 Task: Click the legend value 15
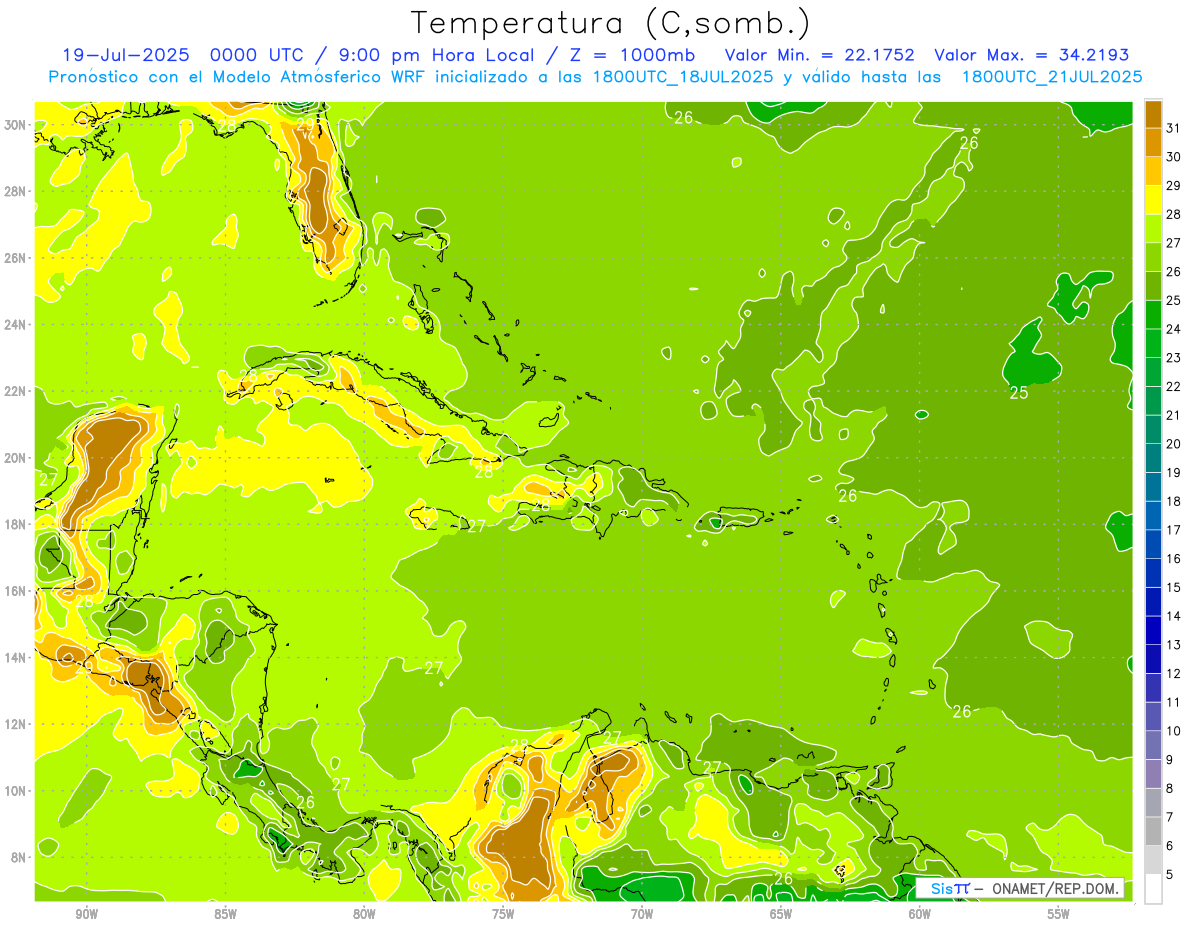(x=1174, y=588)
